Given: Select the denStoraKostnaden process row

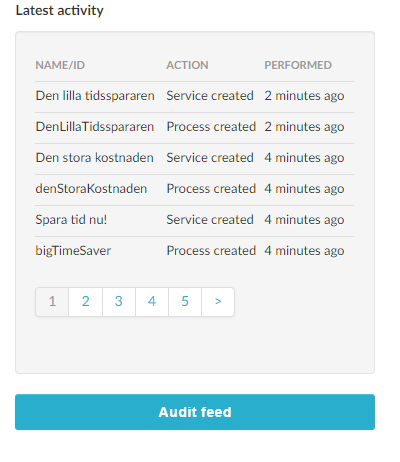Looking at the screenshot, I should pyautogui.click(x=194, y=189).
